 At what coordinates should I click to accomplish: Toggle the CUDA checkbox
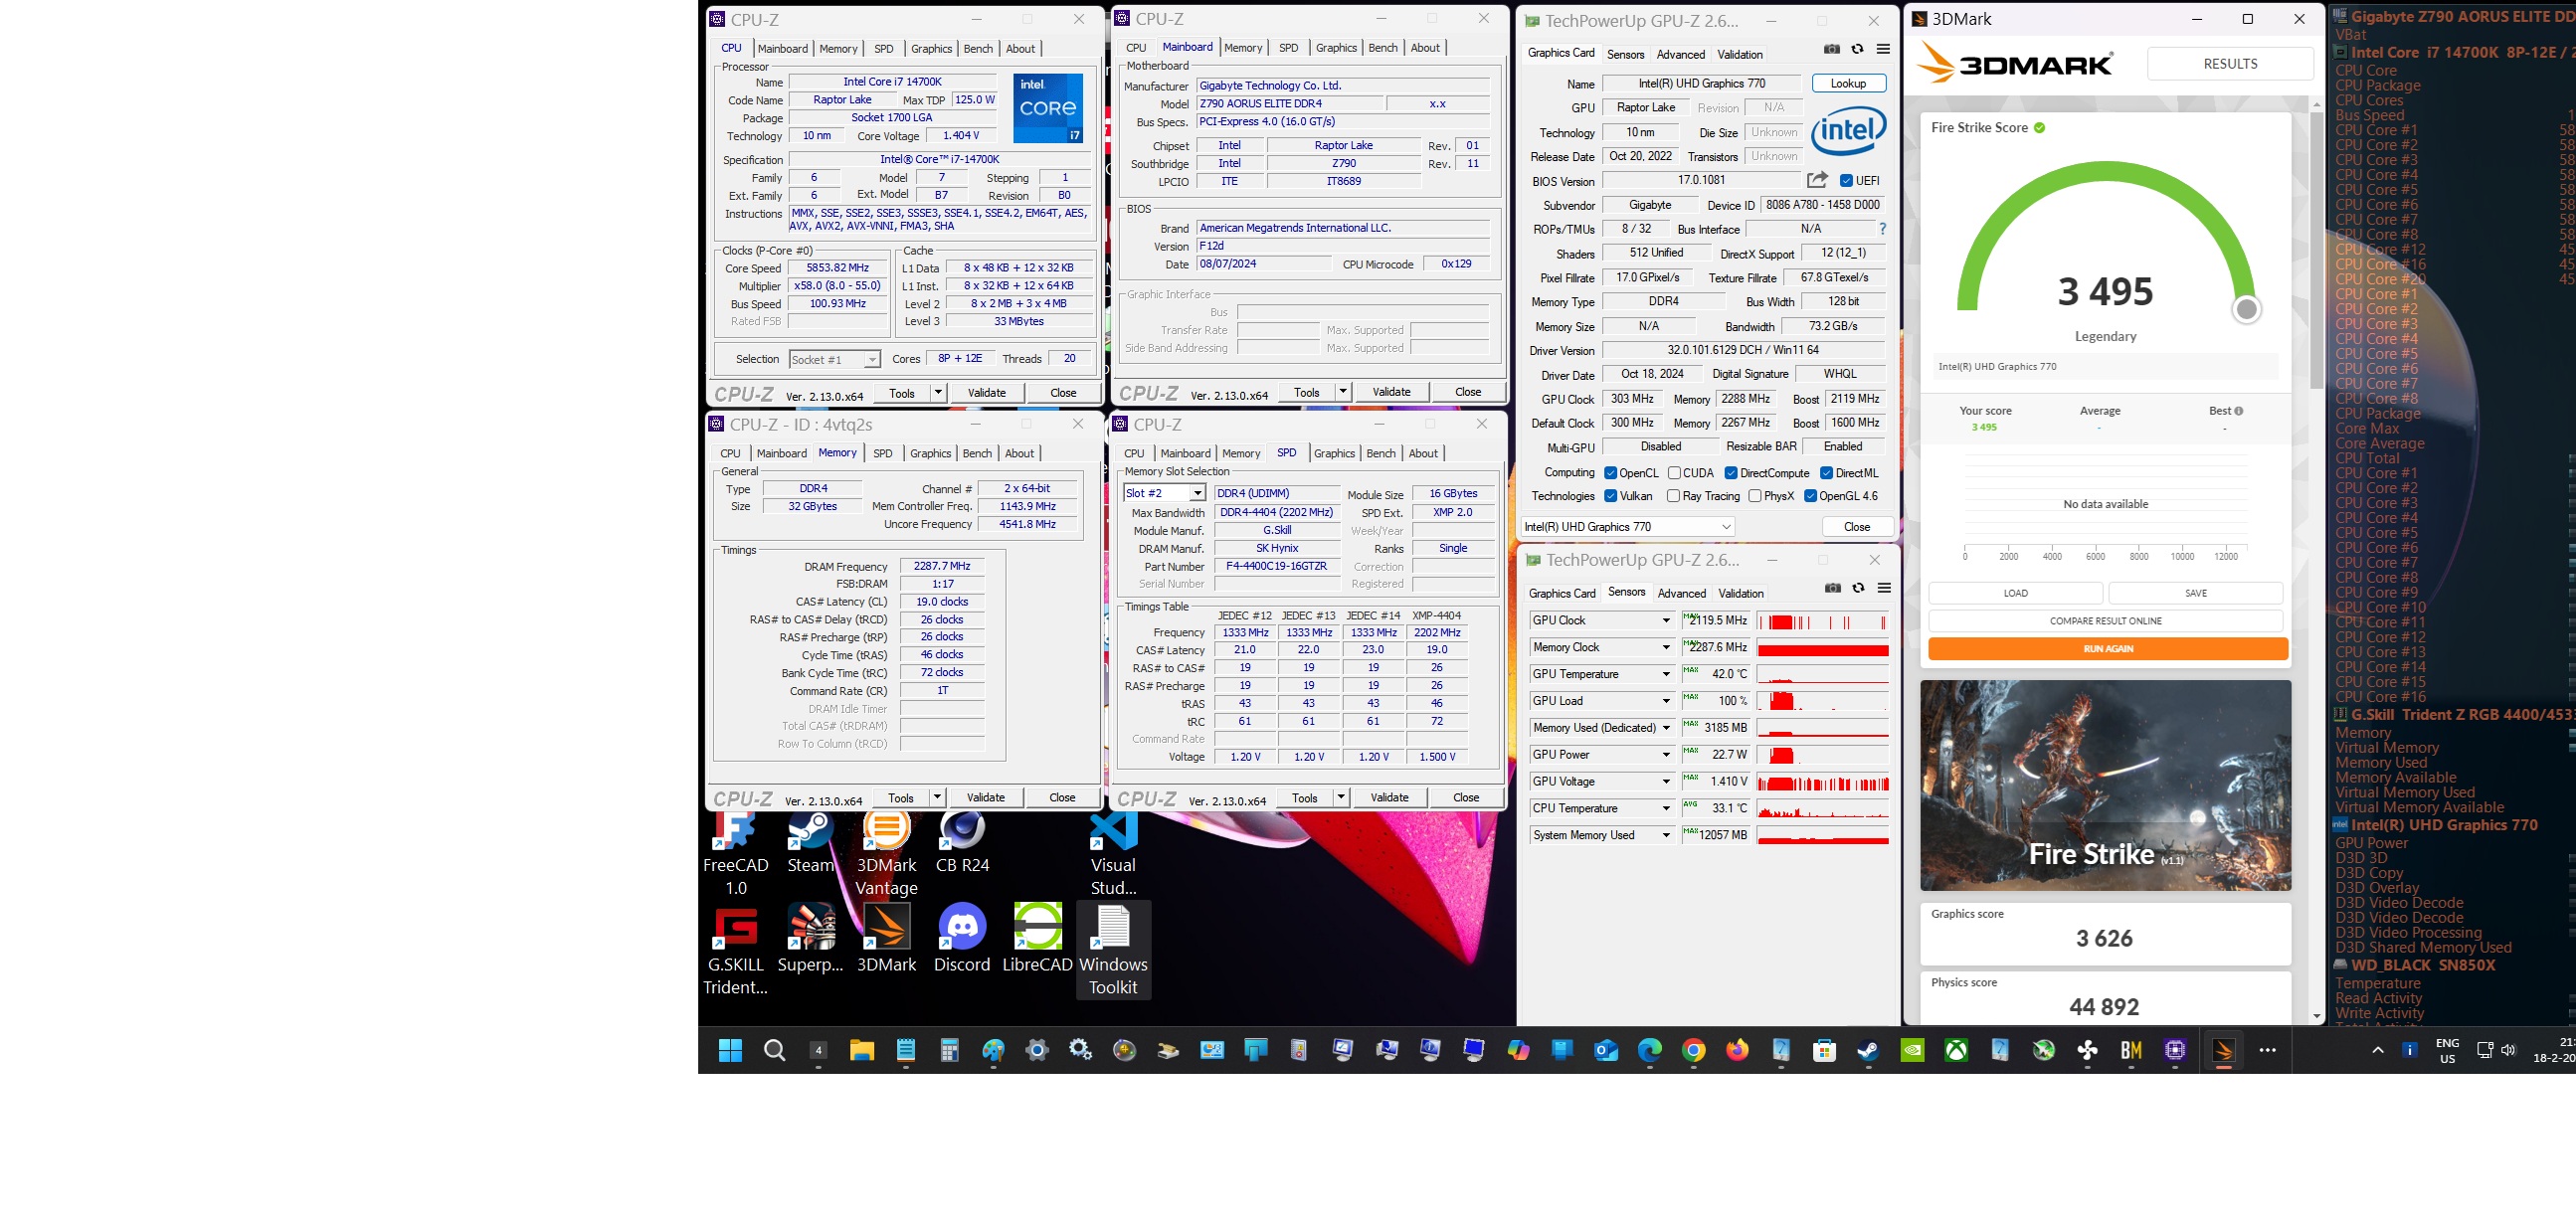[1674, 473]
